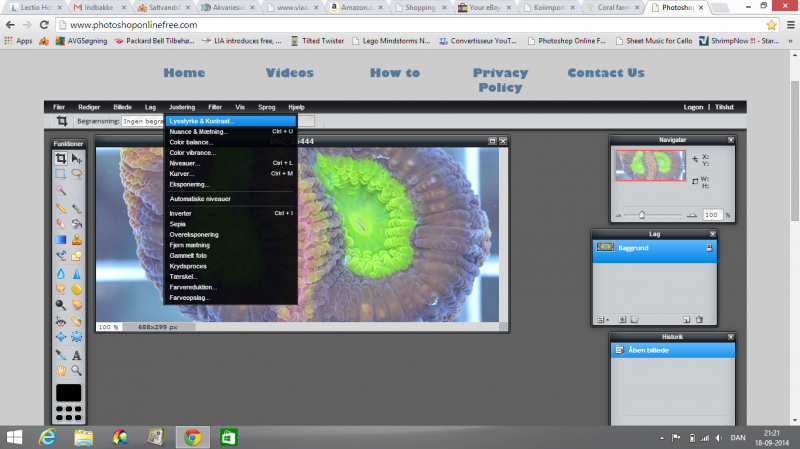The height and width of the screenshot is (449, 800).
Task: Toggle lock on Baggrund layer
Action: point(708,246)
